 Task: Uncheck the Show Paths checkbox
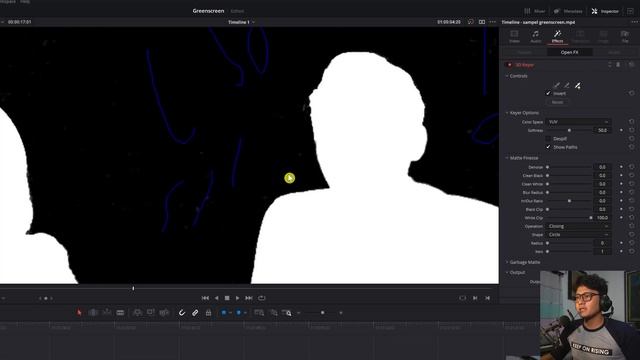pos(549,147)
